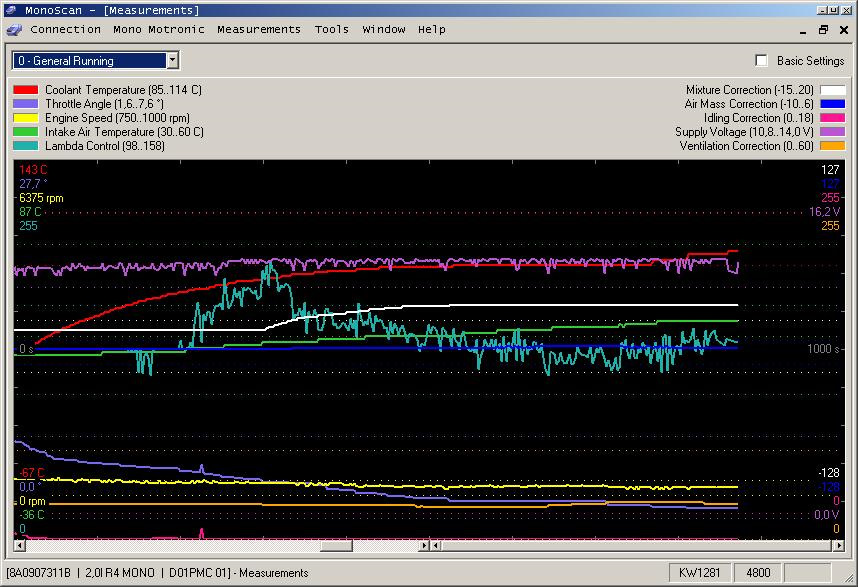This screenshot has width=858, height=587.
Task: Click the 'Air Mass Correction (-10..6)' label
Action: point(749,104)
